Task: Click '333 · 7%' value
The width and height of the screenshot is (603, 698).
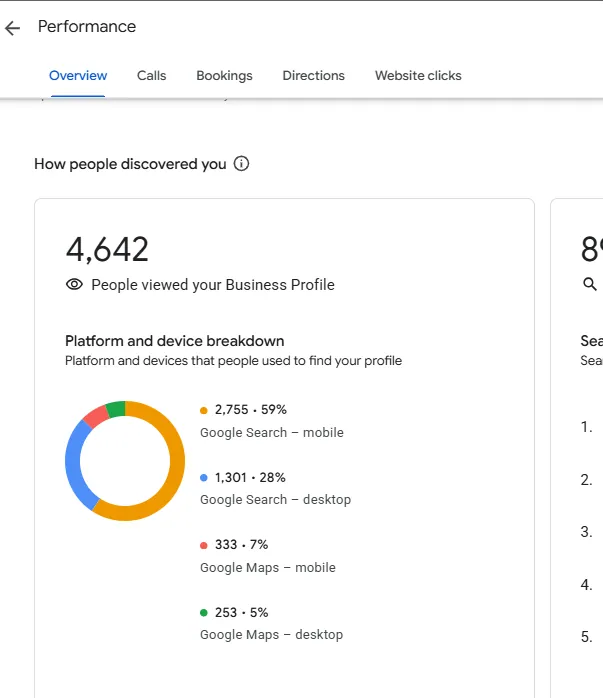Action: 241,544
